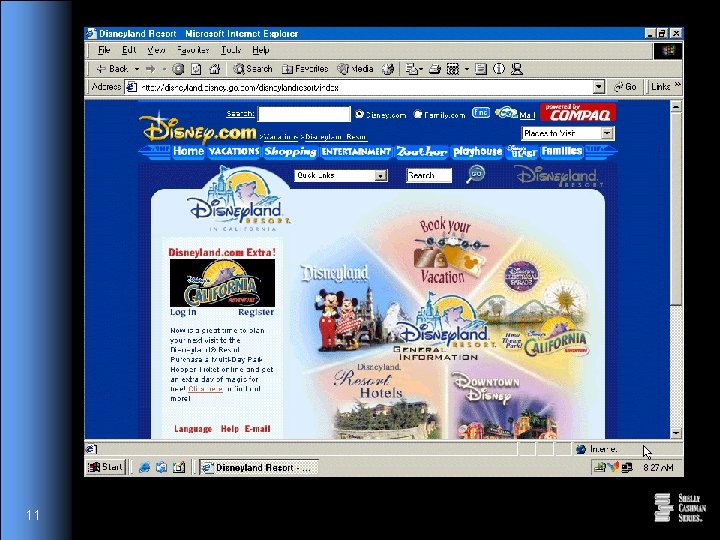
Task: Open the File menu
Action: pos(104,50)
